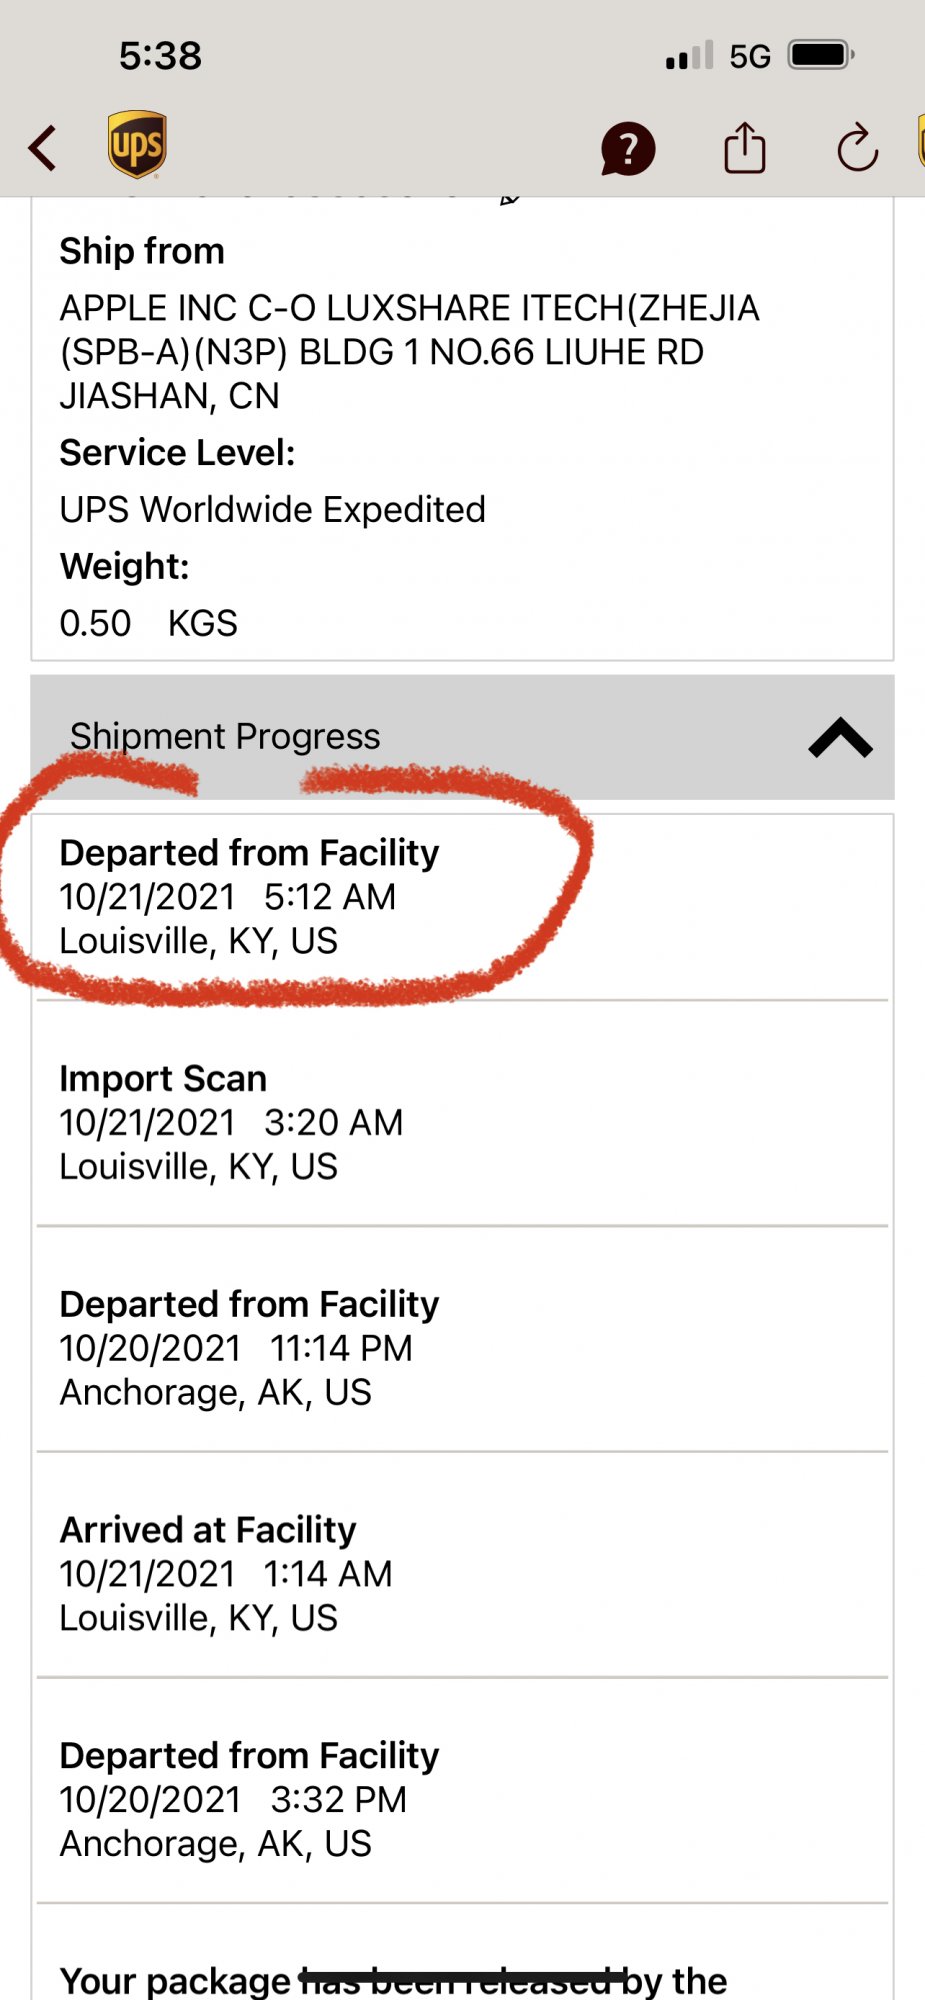Screen dimensions: 925x2000
Task: Tap the 5:38 clock time
Action: (x=160, y=56)
